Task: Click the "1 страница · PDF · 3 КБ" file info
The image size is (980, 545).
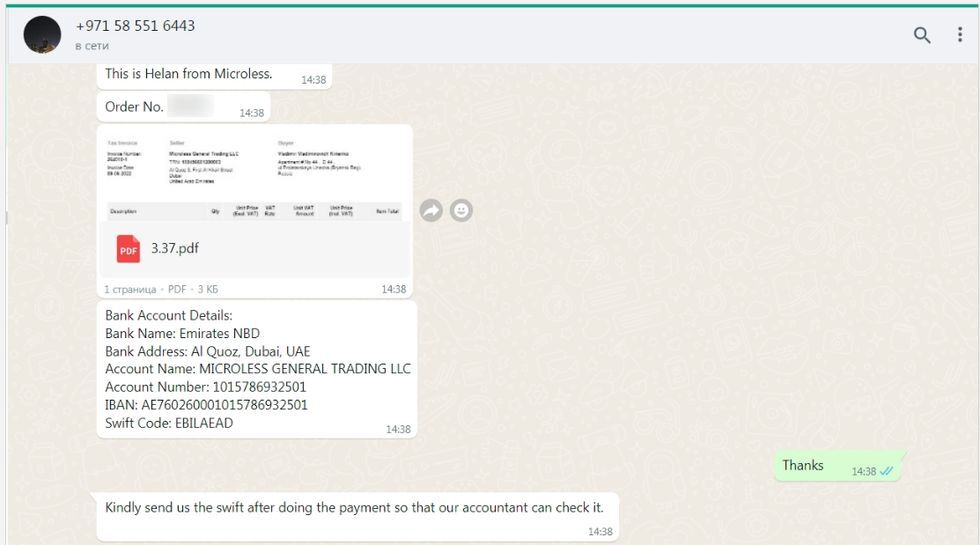Action: (x=160, y=289)
